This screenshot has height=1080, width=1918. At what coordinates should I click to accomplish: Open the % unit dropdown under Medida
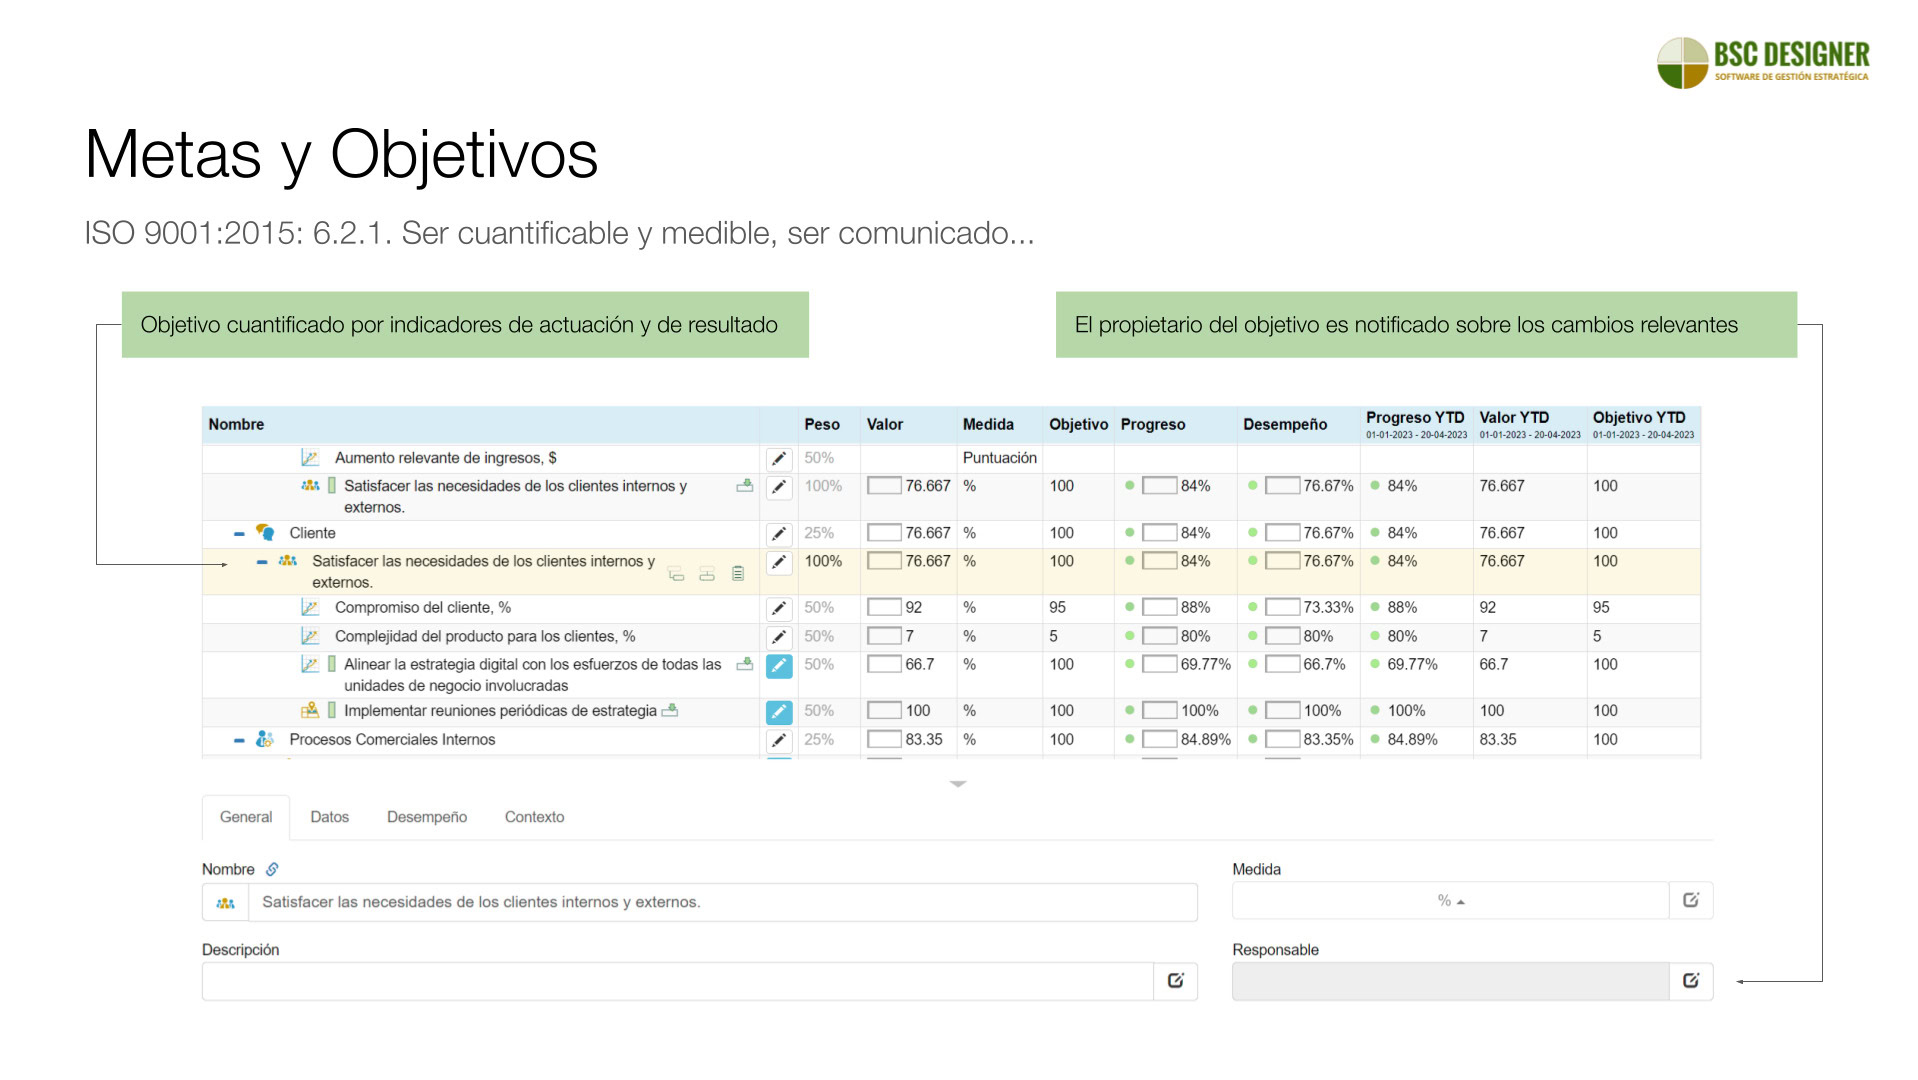pyautogui.click(x=1448, y=900)
